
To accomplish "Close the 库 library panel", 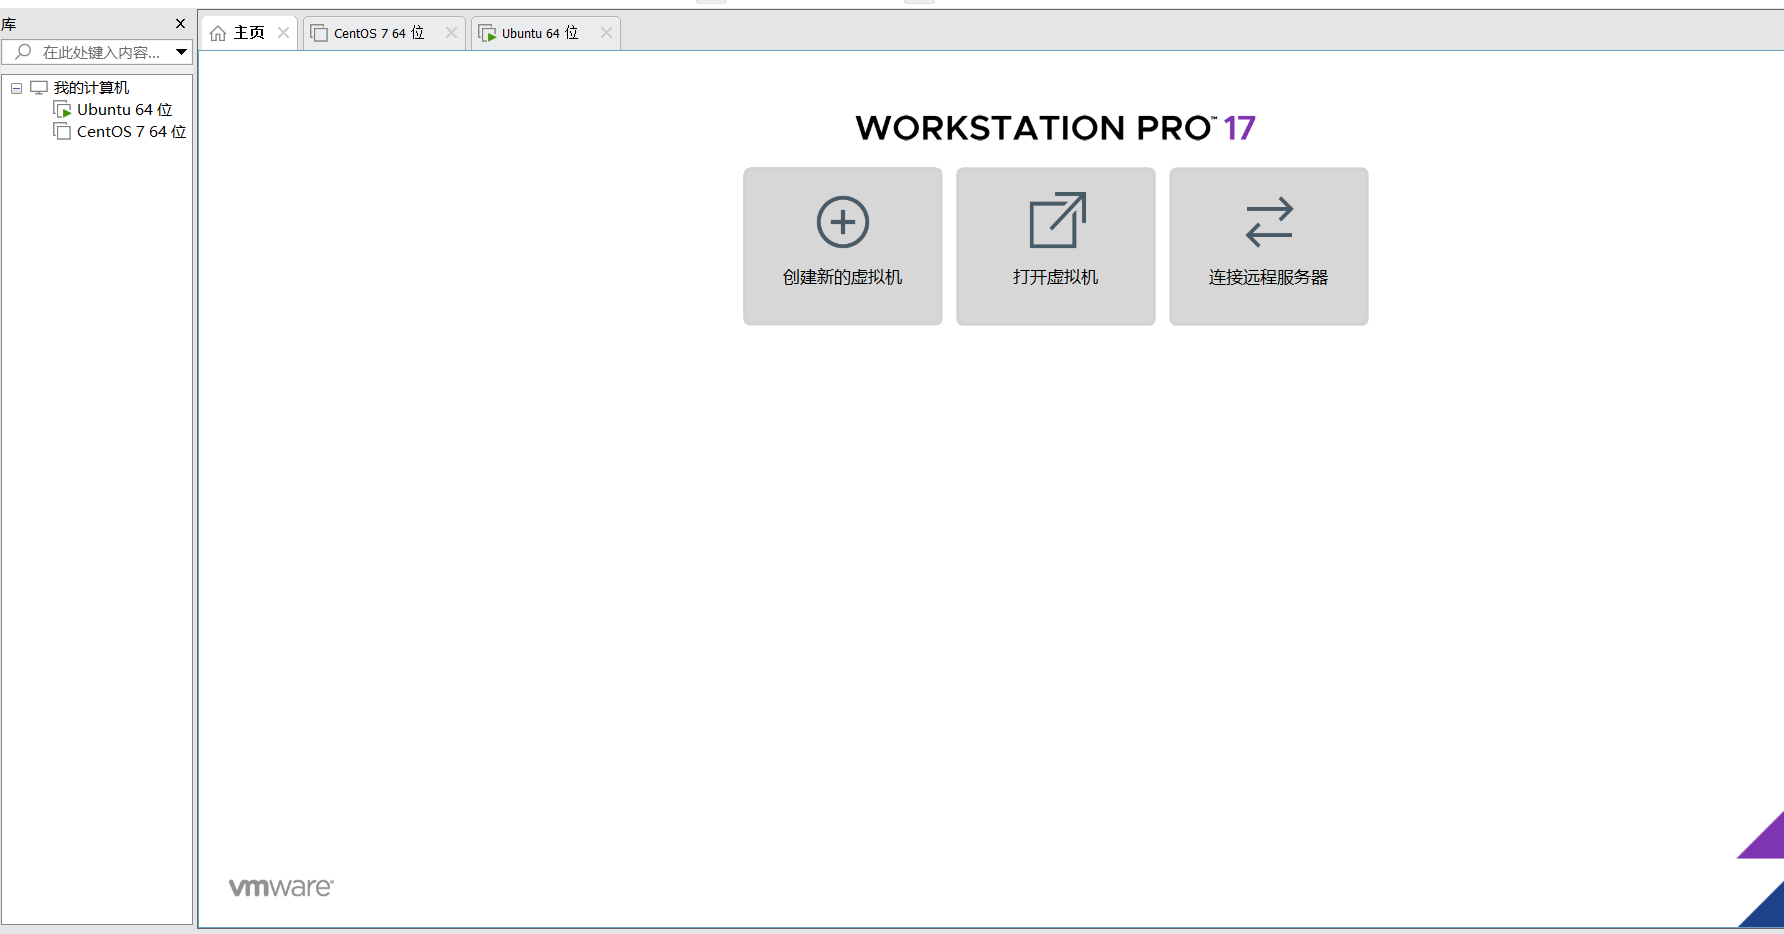I will (x=180, y=24).
